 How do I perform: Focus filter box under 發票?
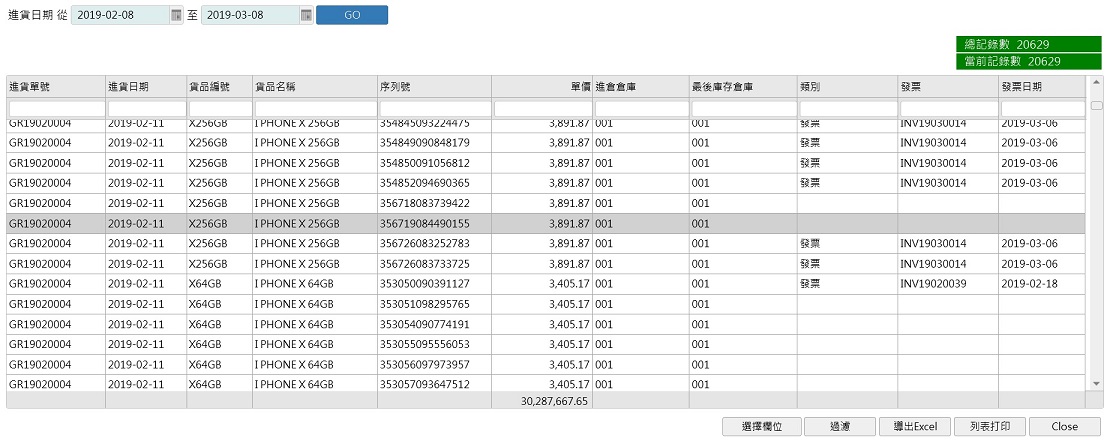click(949, 109)
